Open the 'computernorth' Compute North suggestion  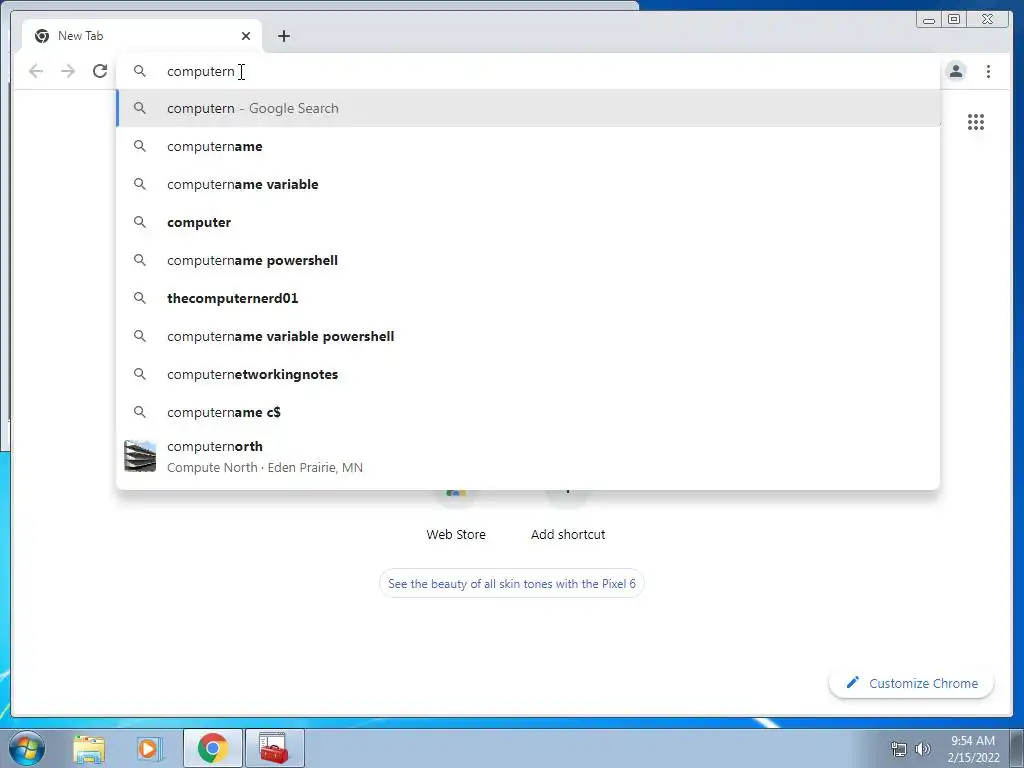tap(528, 456)
